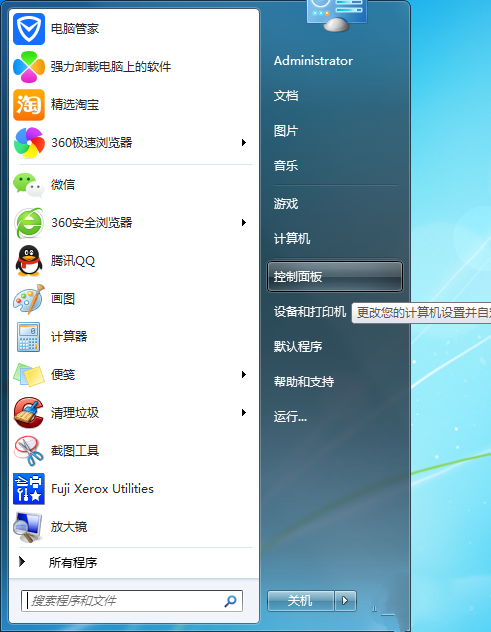Open the 音乐 library
The width and height of the screenshot is (491, 632).
[x=286, y=165]
